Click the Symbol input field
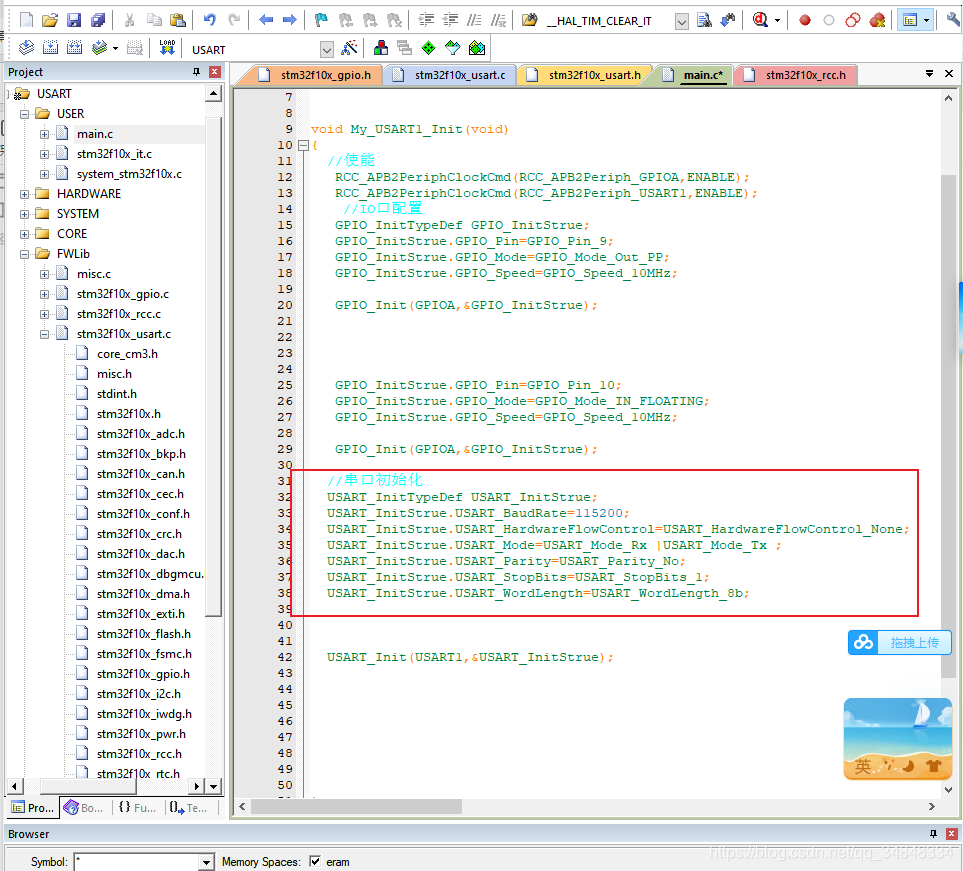This screenshot has height=871, width=963. point(136,862)
